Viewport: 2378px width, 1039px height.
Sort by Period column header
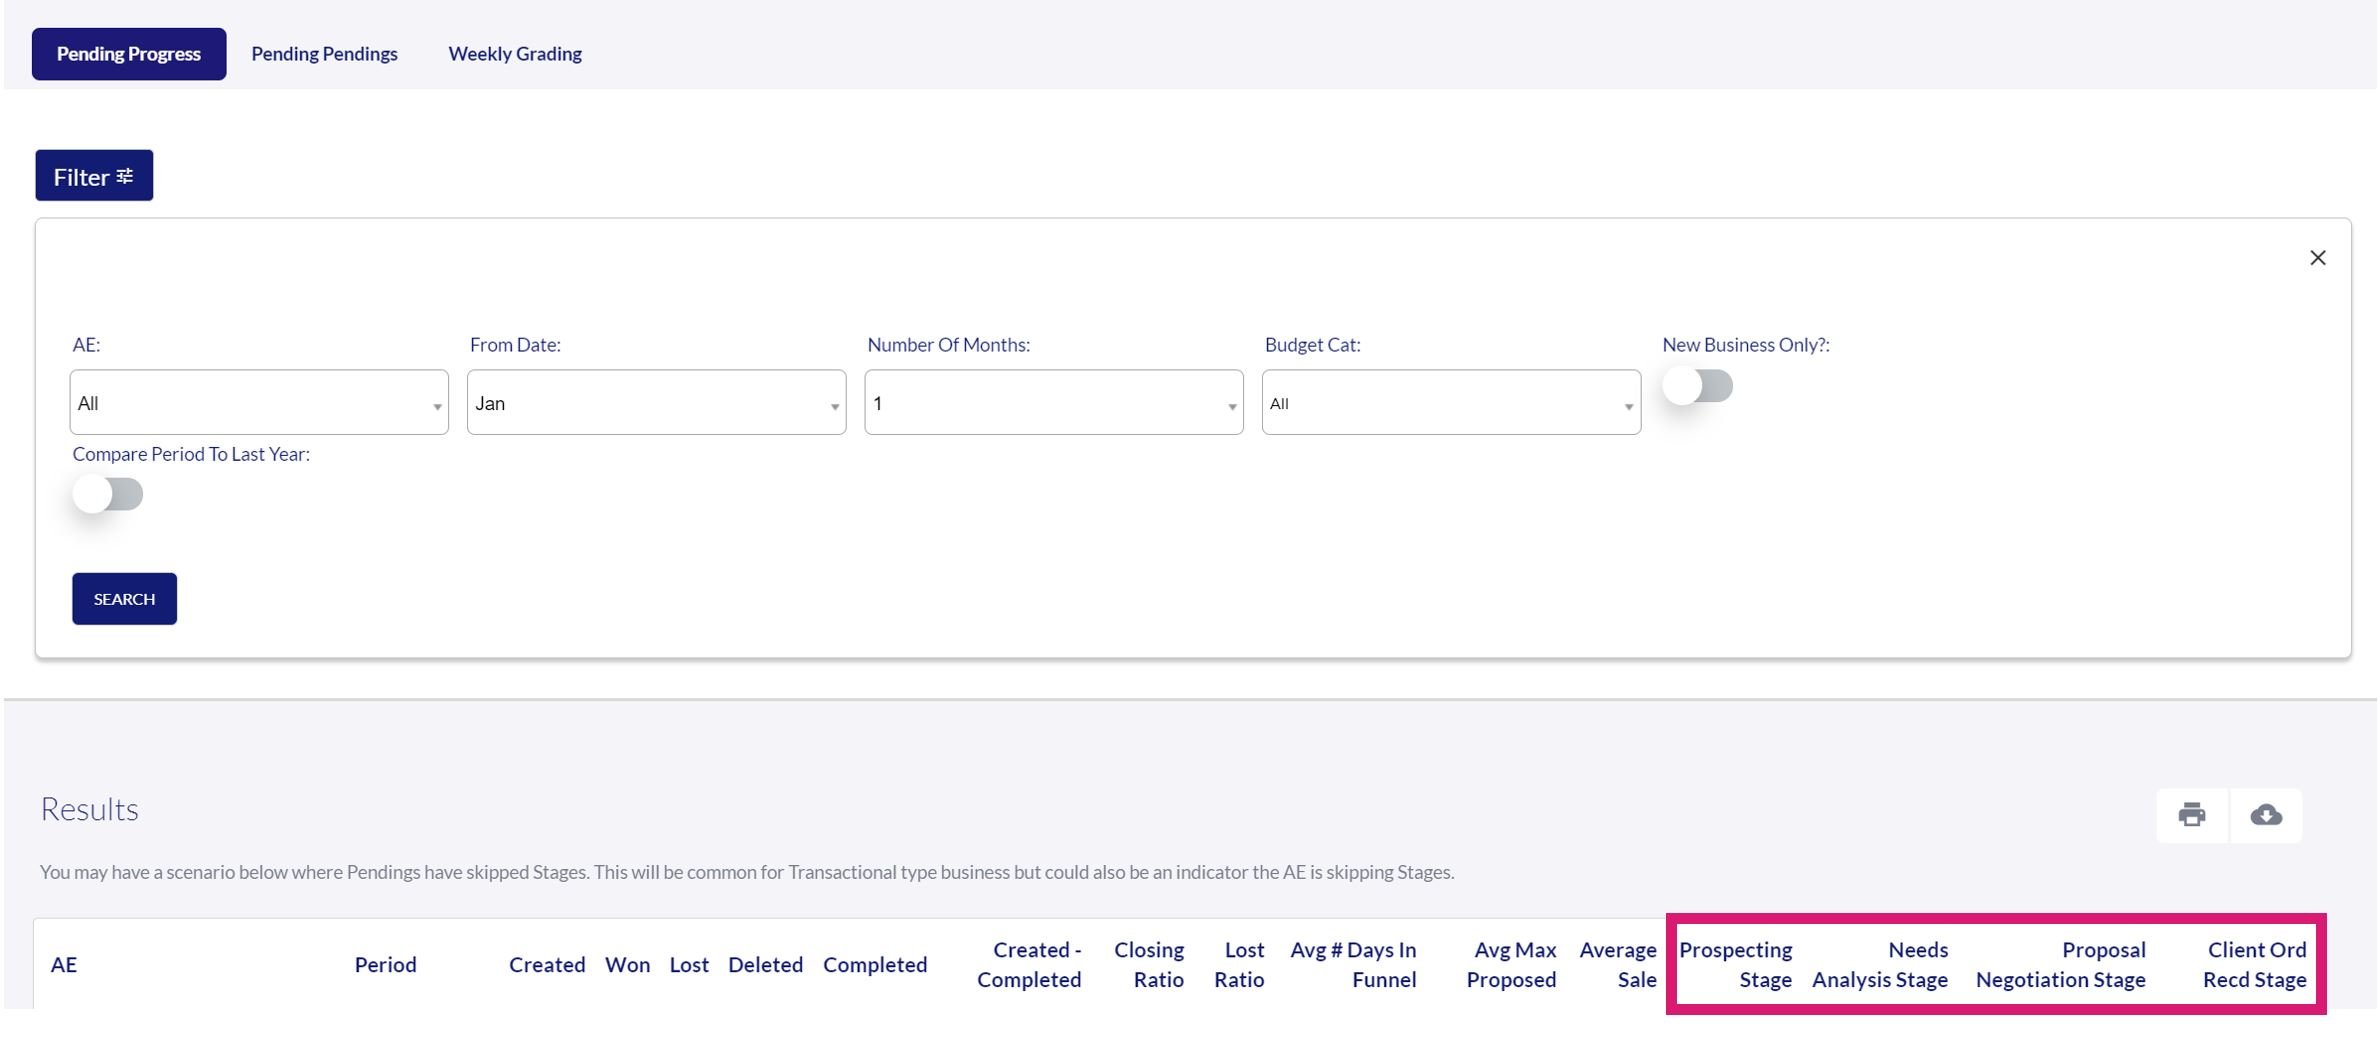tap(385, 965)
